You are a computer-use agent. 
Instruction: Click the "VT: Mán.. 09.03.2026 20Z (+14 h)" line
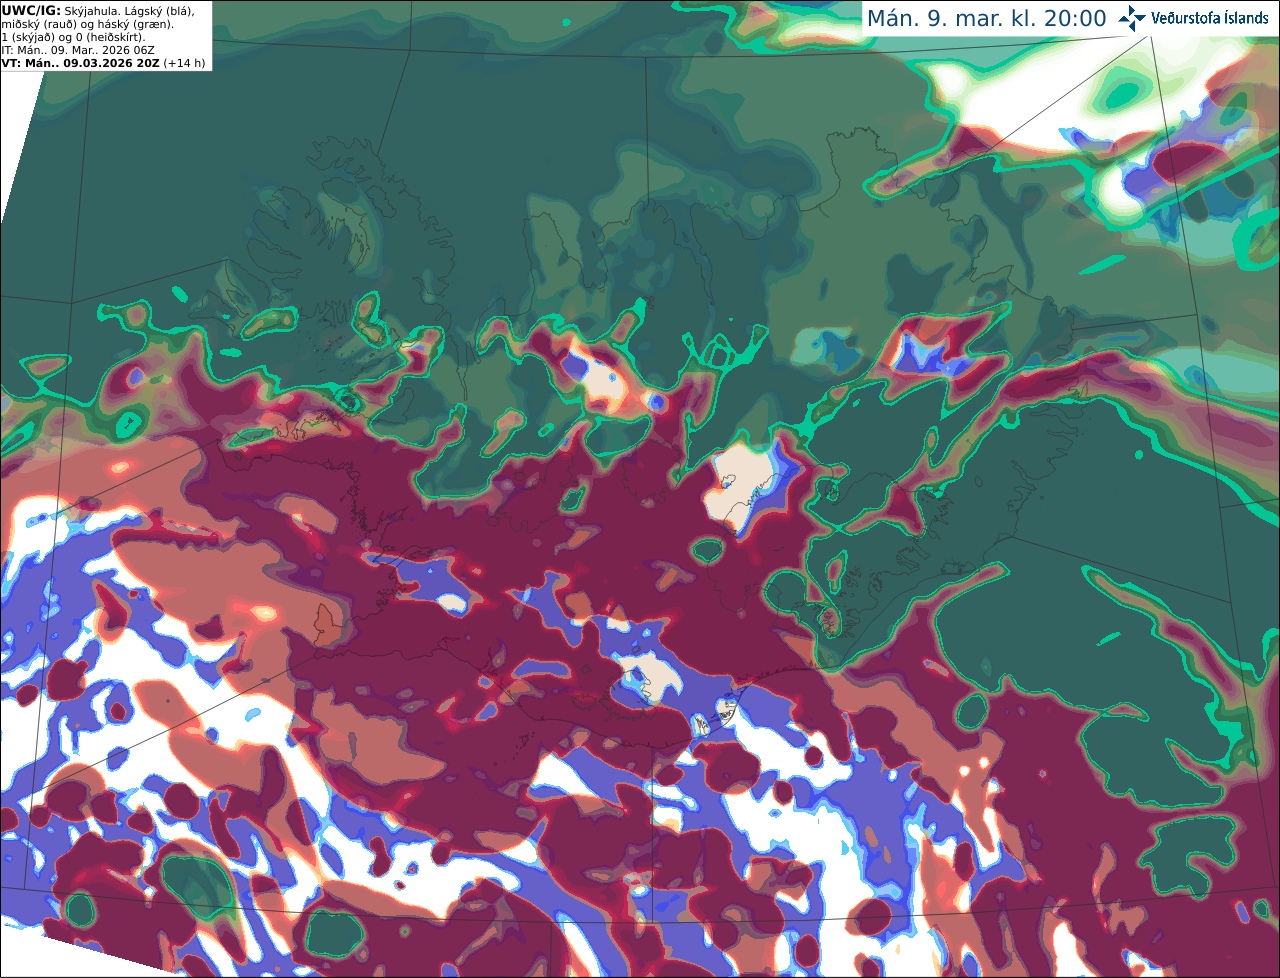tap(103, 63)
